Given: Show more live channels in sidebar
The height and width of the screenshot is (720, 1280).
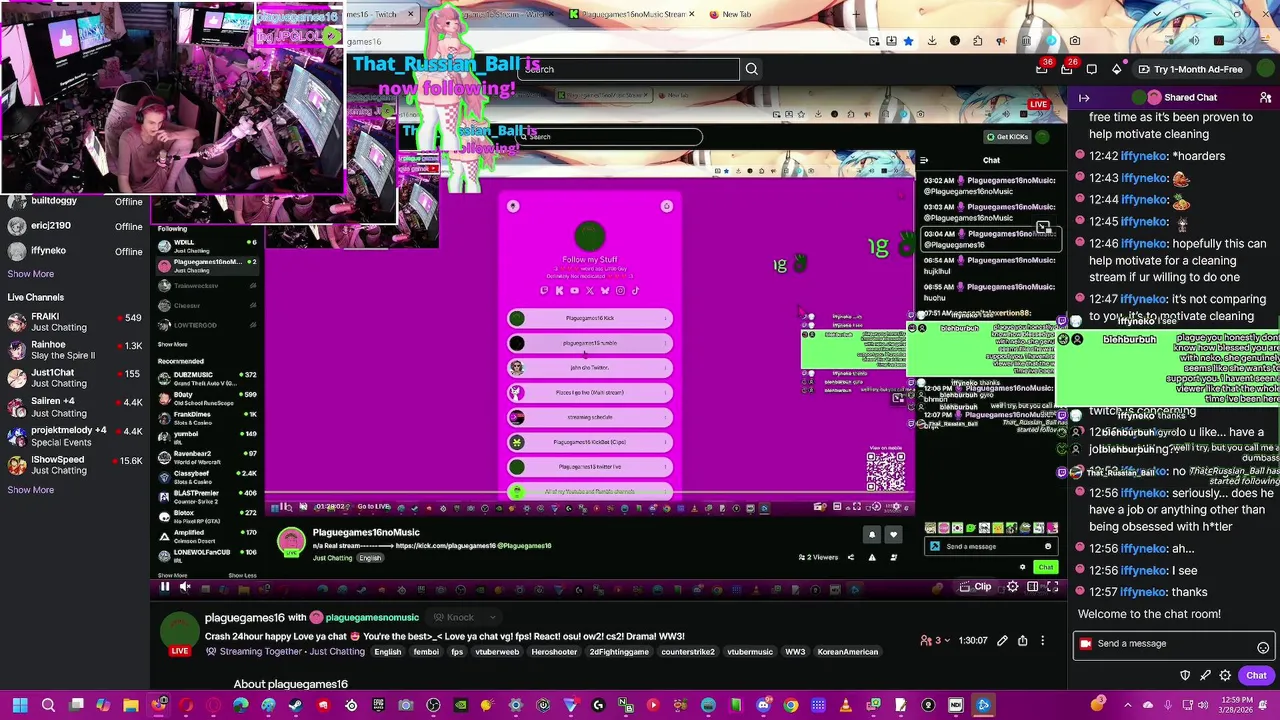Looking at the screenshot, I should tap(31, 490).
